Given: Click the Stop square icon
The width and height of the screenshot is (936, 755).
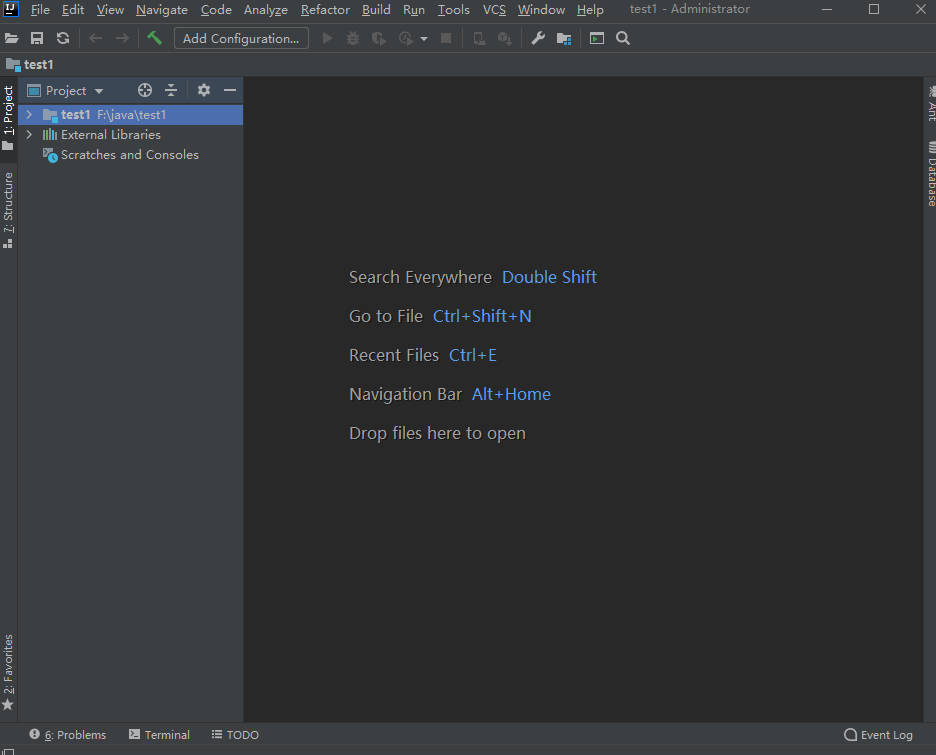Looking at the screenshot, I should 446,39.
